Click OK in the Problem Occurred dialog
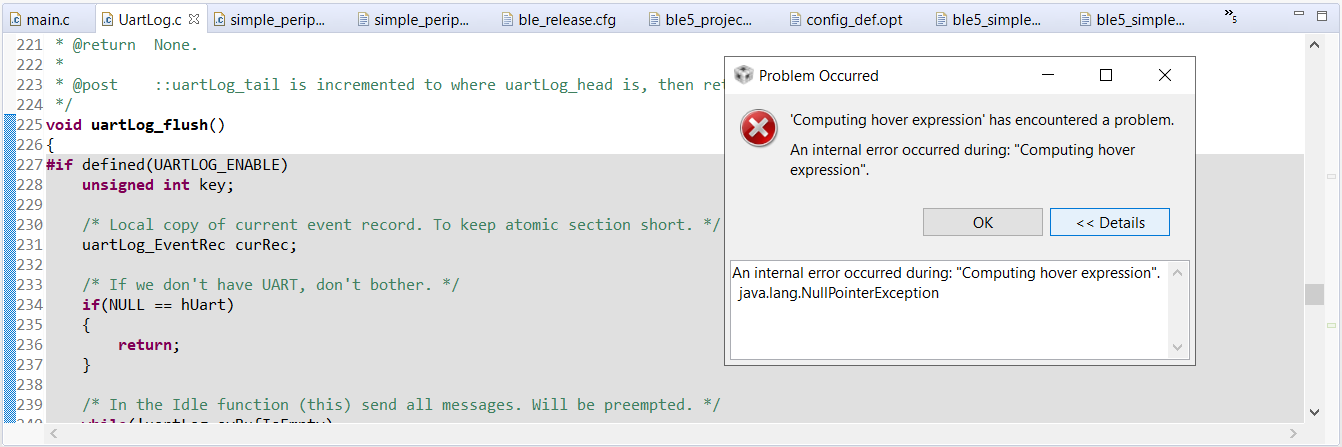Screen dimensions: 1342x447 pos(983,222)
